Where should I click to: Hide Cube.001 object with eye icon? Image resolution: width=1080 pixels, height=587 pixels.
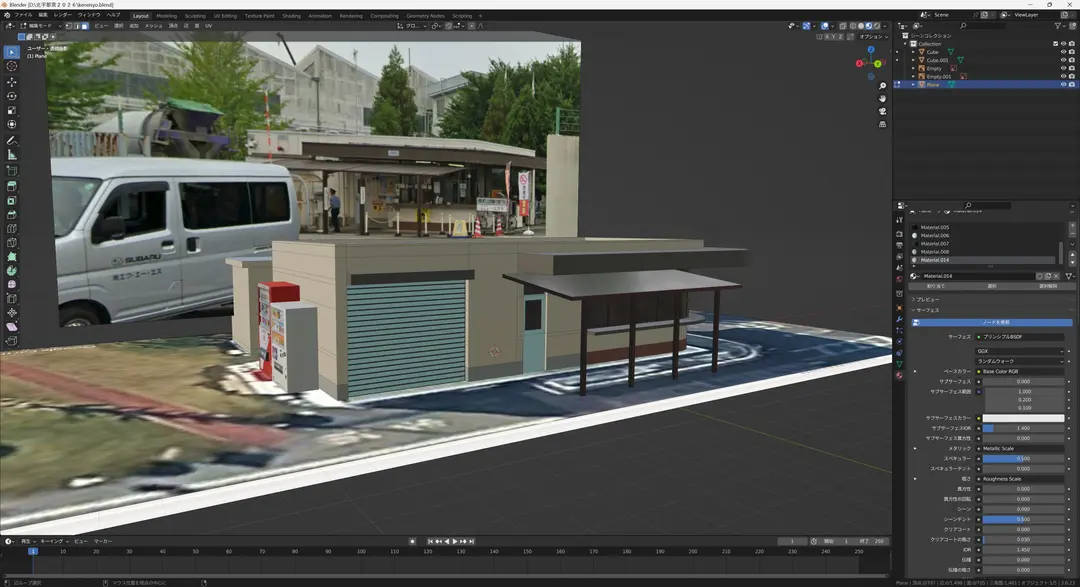[1063, 60]
